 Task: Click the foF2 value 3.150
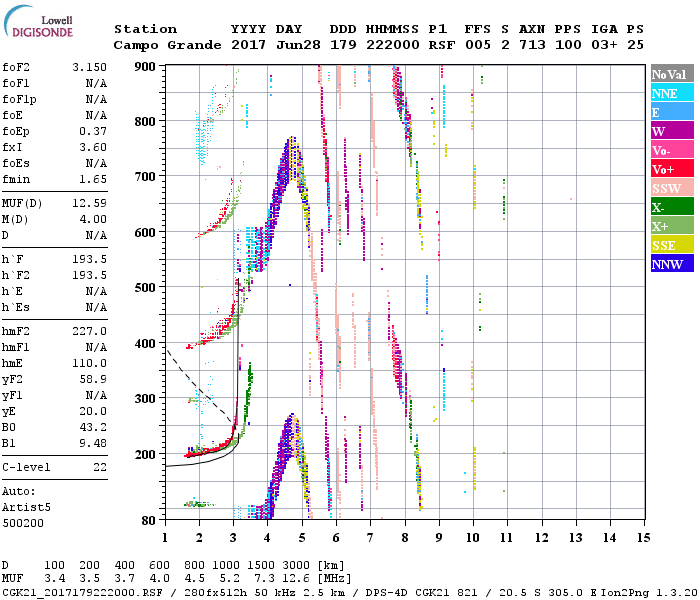tap(89, 67)
